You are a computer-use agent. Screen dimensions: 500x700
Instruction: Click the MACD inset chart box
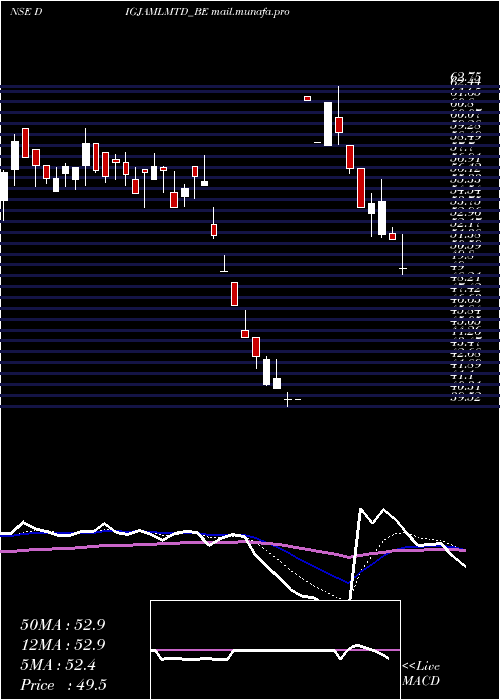coord(275,650)
